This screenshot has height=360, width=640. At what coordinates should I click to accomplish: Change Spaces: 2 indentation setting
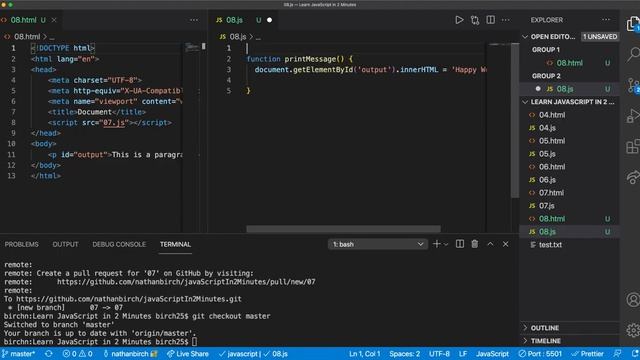[404, 354]
